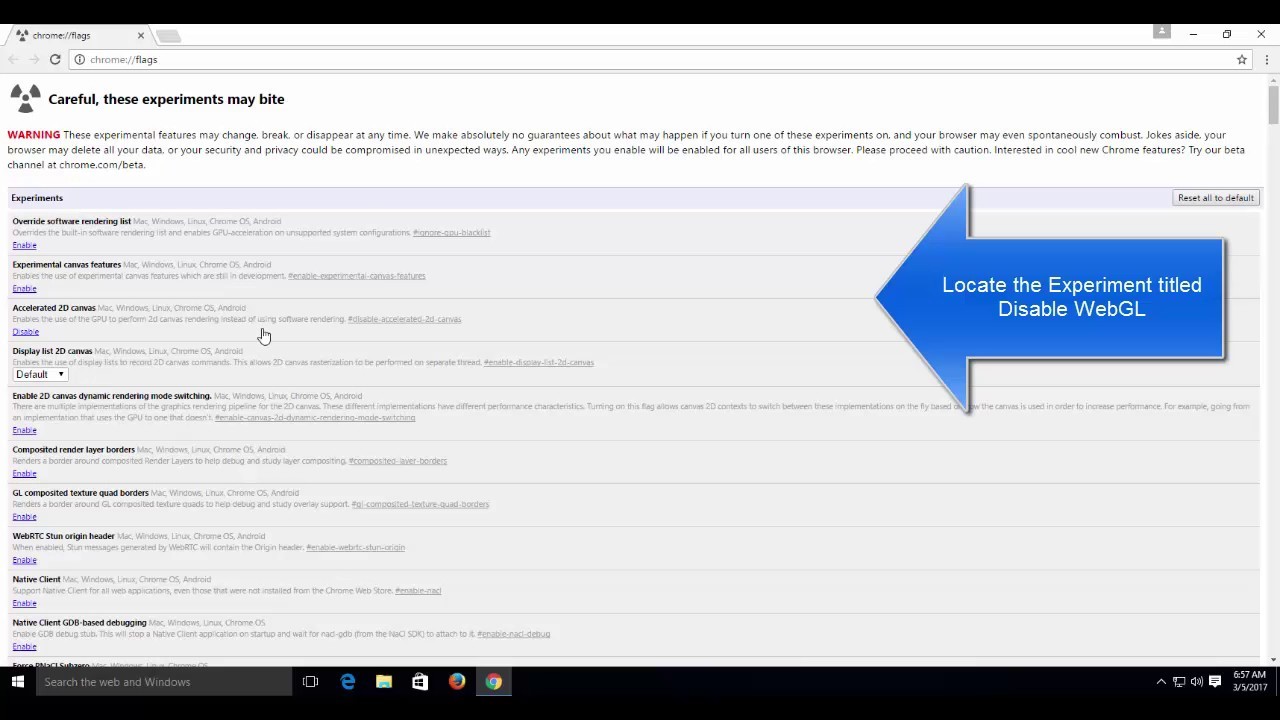Screen dimensions: 1280x720
Task: Open #gl-composited-texture-quad-borders anchor link
Action: tap(420, 504)
